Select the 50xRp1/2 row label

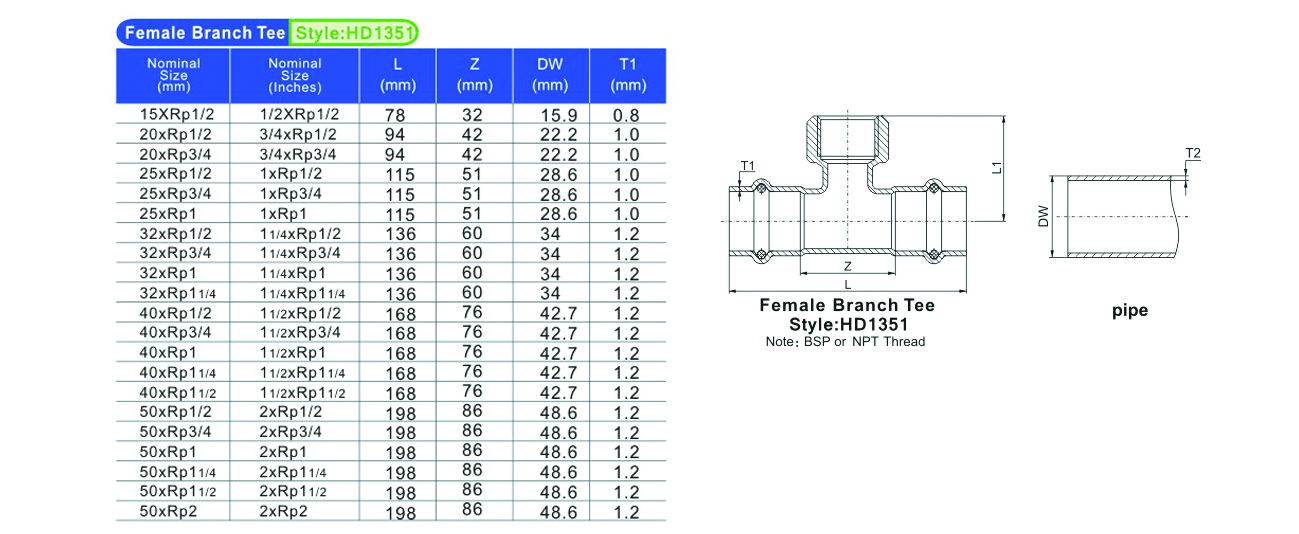[x=177, y=412]
